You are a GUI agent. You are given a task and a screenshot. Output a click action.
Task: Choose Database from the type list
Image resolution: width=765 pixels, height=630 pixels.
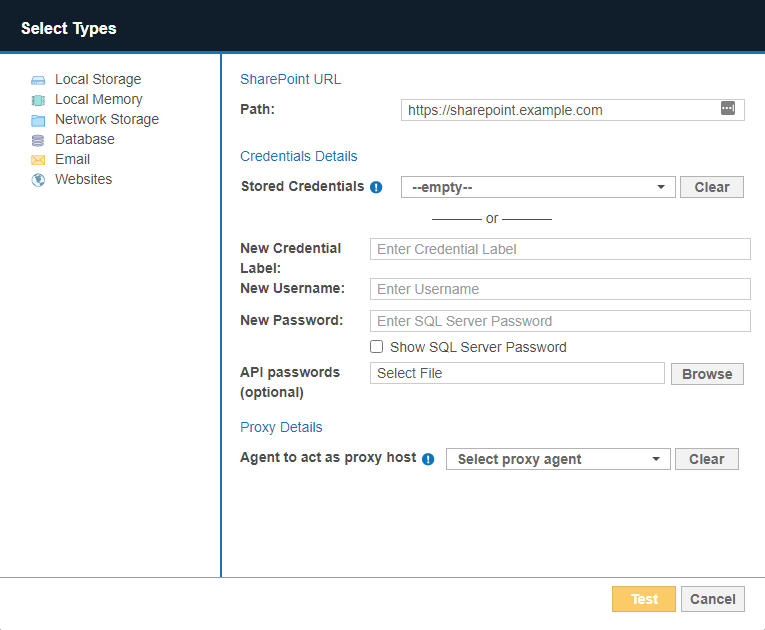tap(84, 140)
